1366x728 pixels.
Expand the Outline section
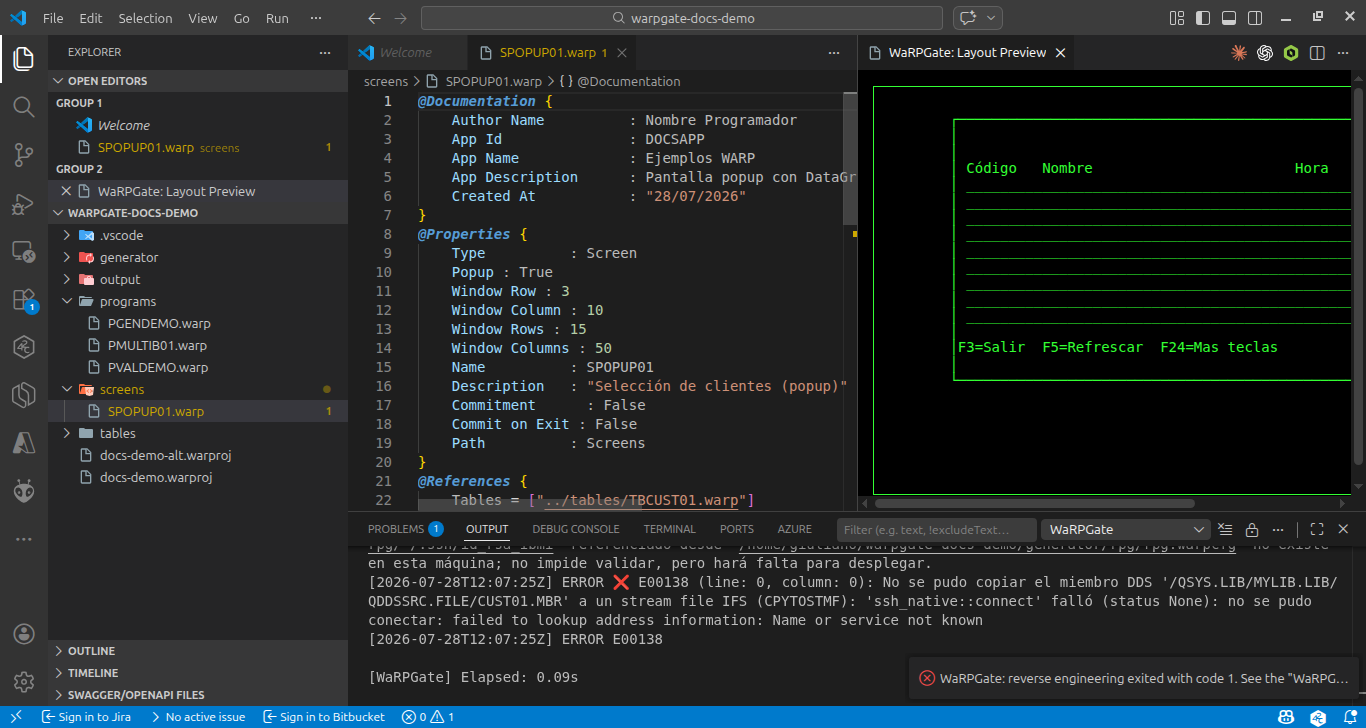coord(198,651)
